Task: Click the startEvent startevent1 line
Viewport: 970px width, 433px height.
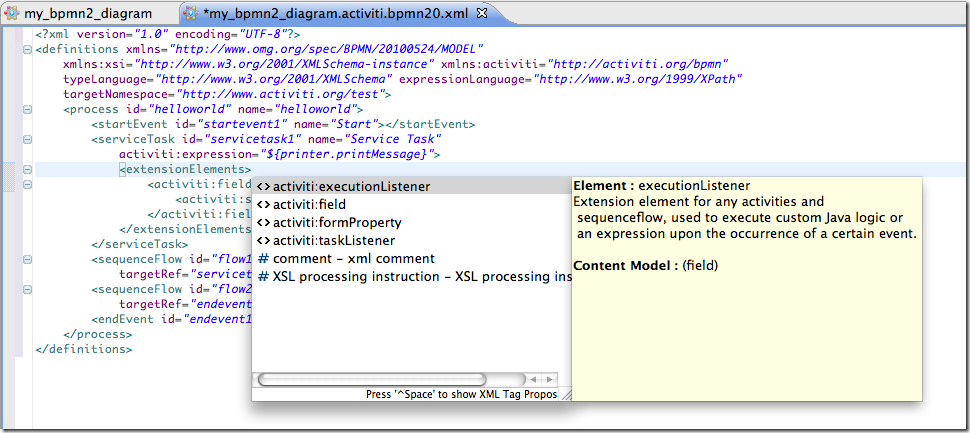Action: coord(283,124)
